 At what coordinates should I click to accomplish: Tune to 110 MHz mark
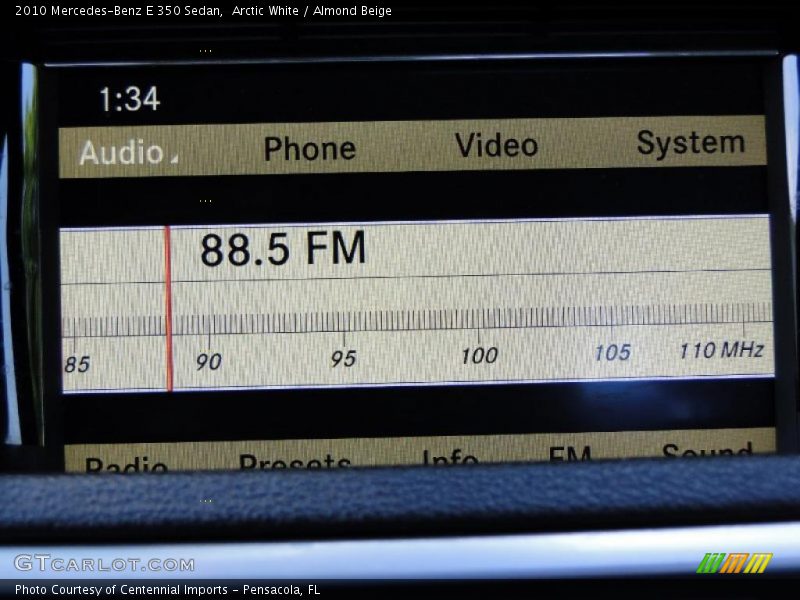tap(721, 350)
